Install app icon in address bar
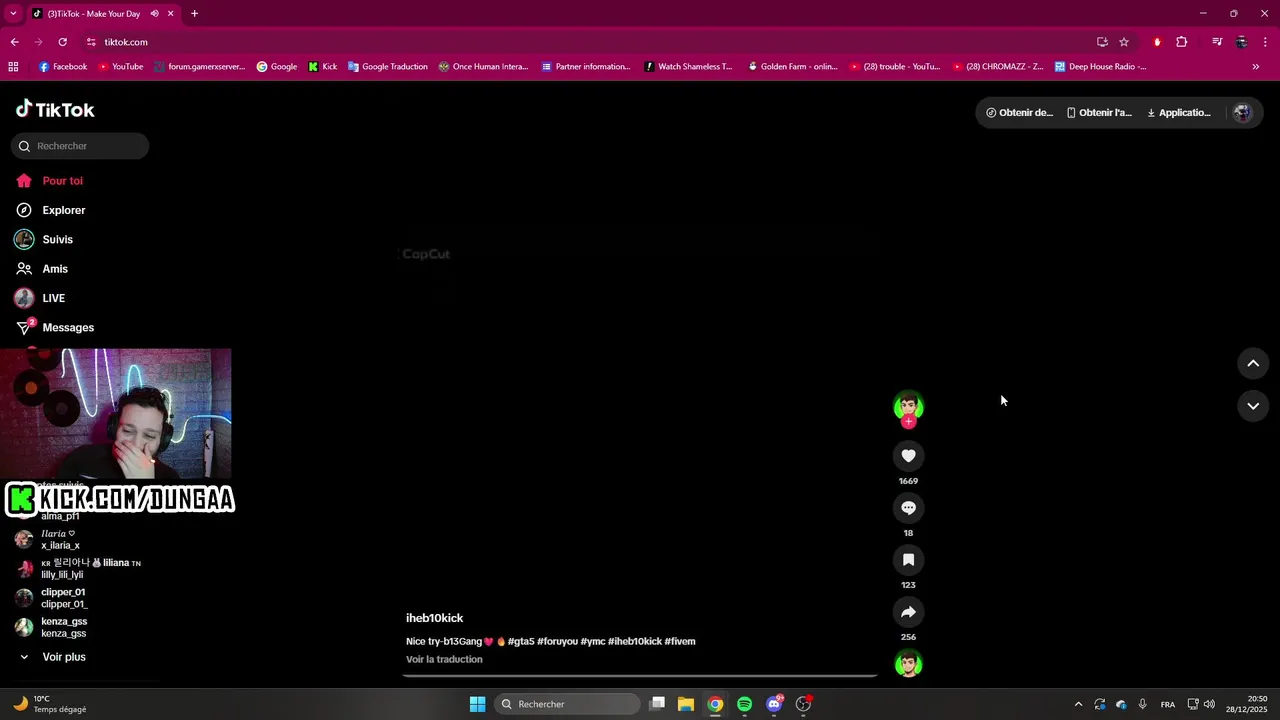Viewport: 1280px width, 720px height. click(1102, 42)
